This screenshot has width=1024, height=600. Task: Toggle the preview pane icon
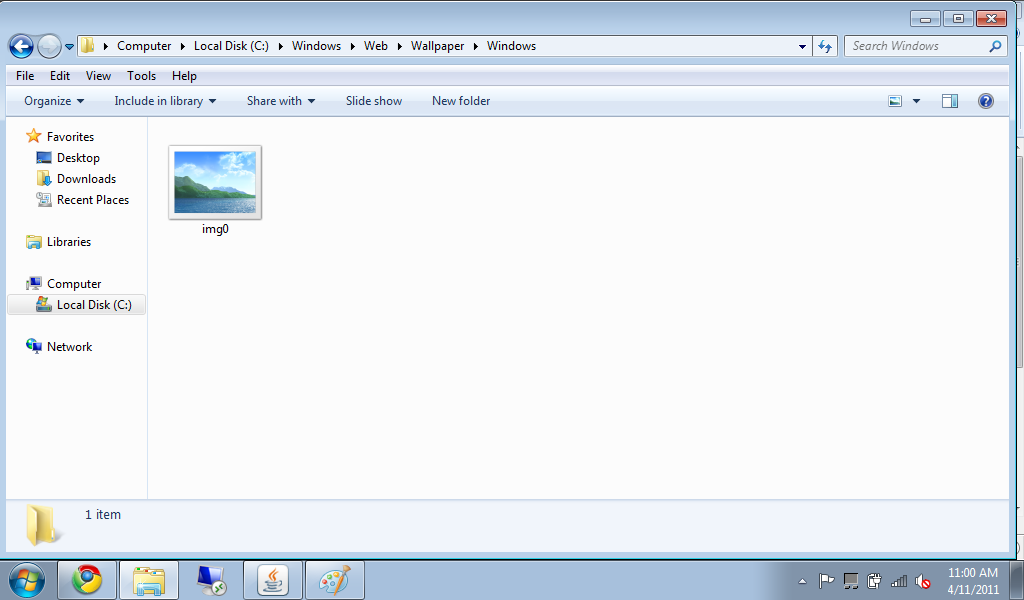pos(950,101)
